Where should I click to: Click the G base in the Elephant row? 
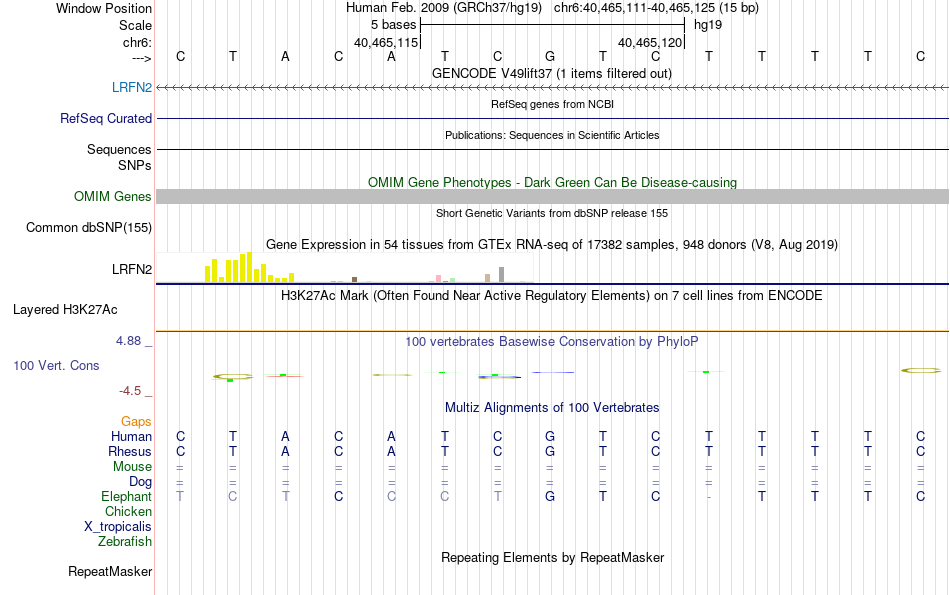[x=550, y=496]
